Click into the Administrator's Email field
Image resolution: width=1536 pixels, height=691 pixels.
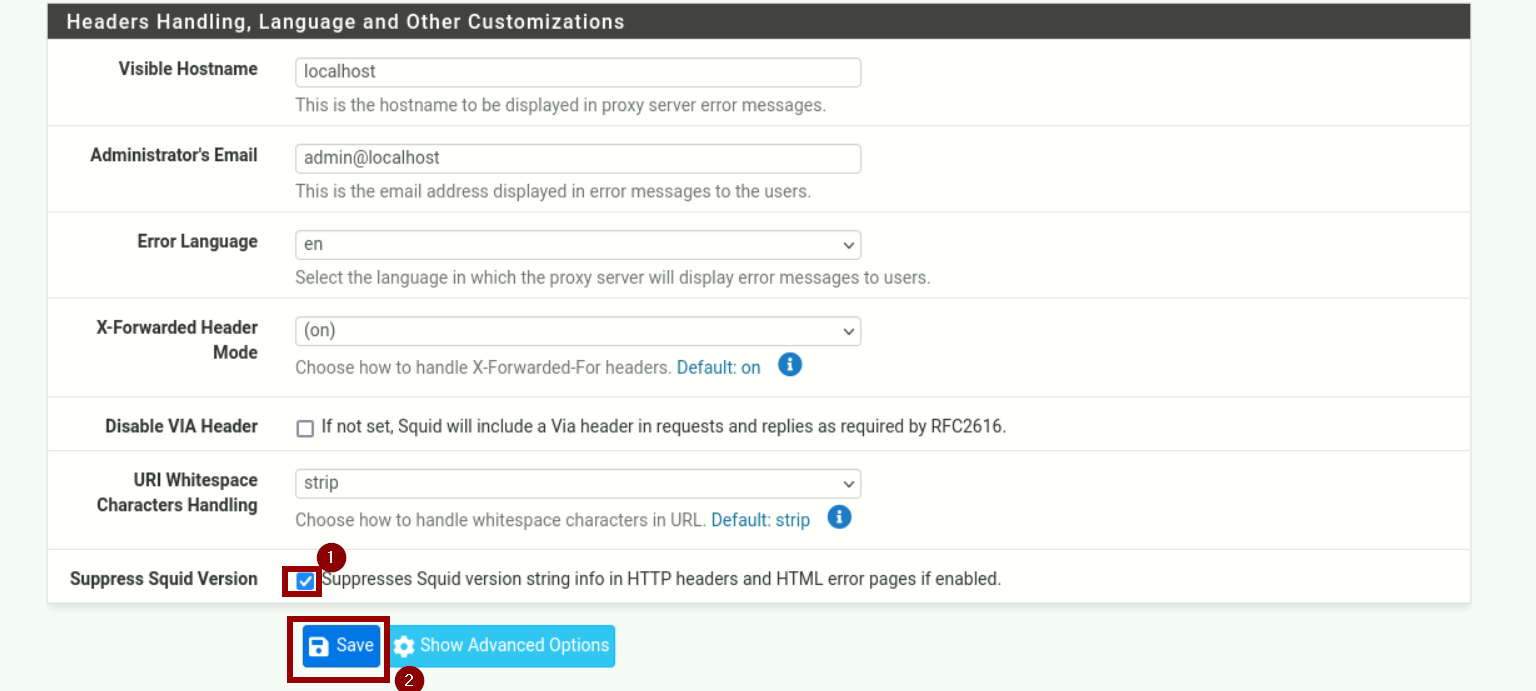[577, 158]
